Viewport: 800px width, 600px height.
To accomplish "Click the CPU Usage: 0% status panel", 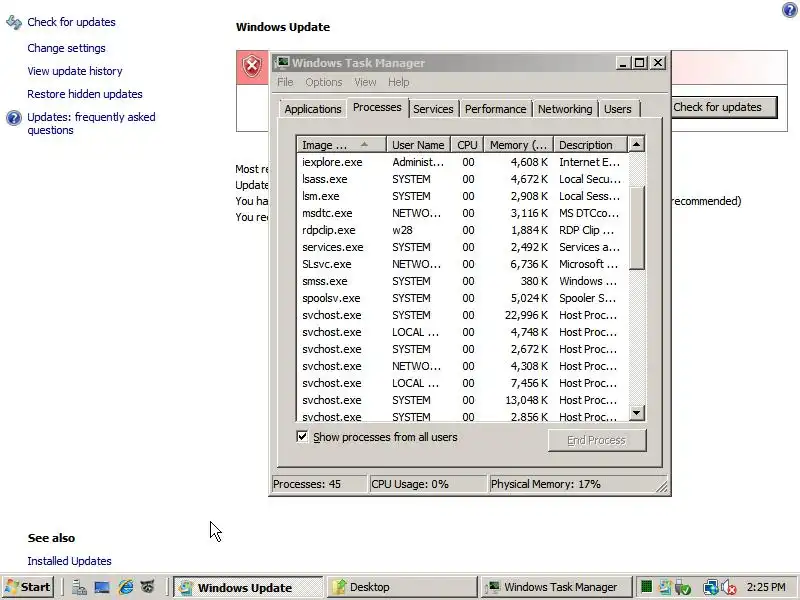I will (428, 484).
